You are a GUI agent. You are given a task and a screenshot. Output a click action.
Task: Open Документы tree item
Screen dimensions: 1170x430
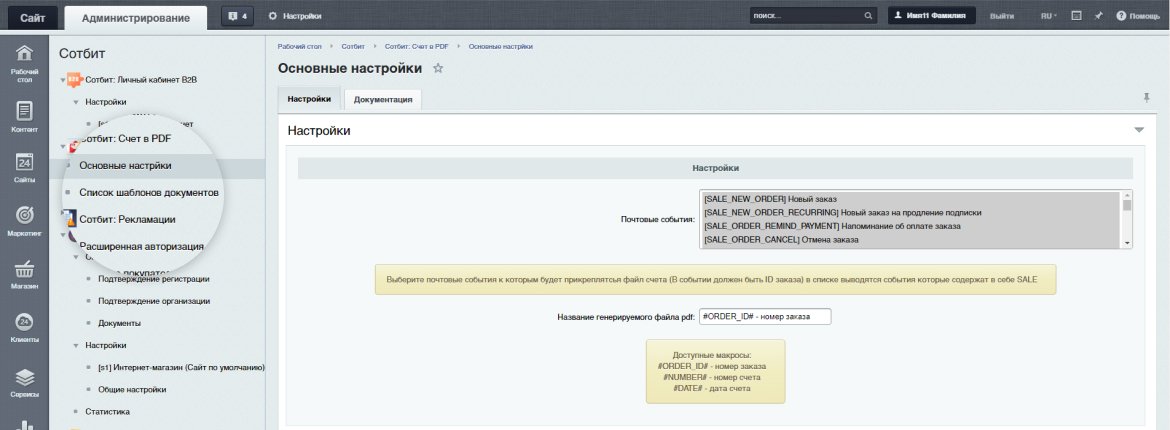119,323
